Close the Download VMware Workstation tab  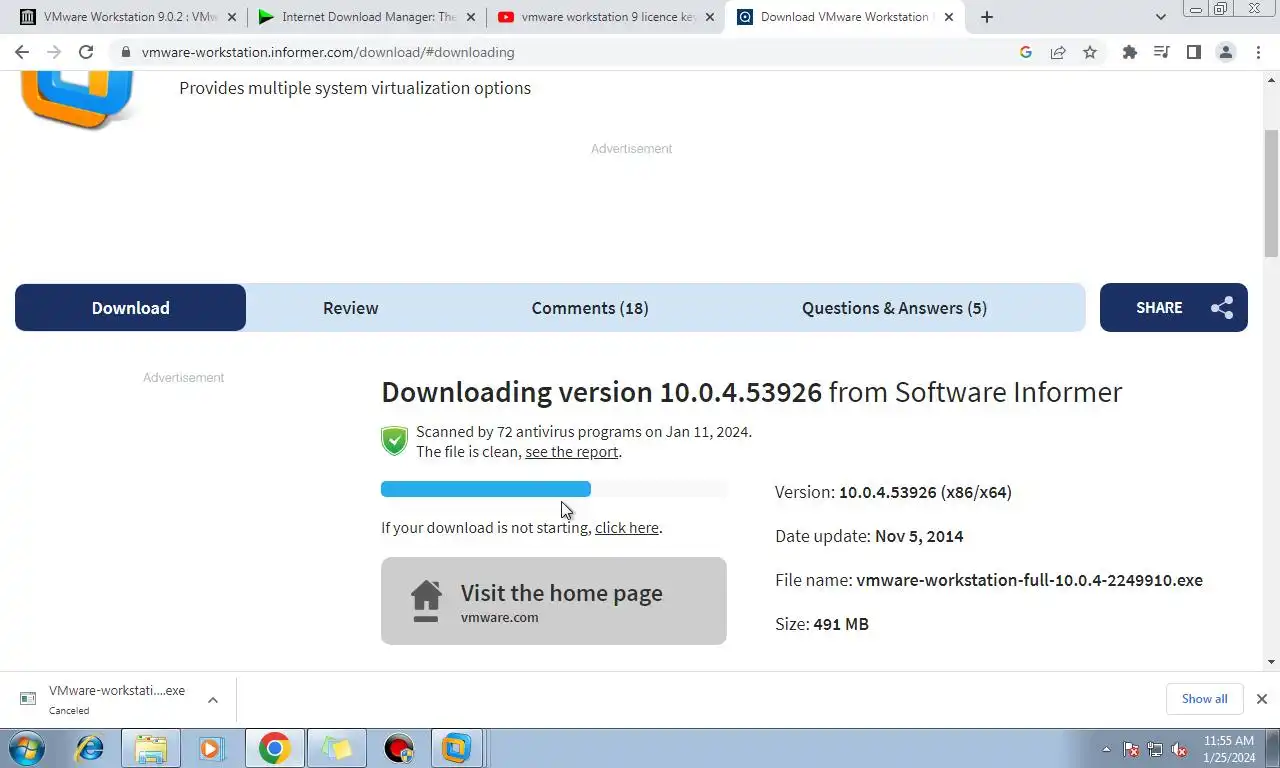[x=949, y=17]
